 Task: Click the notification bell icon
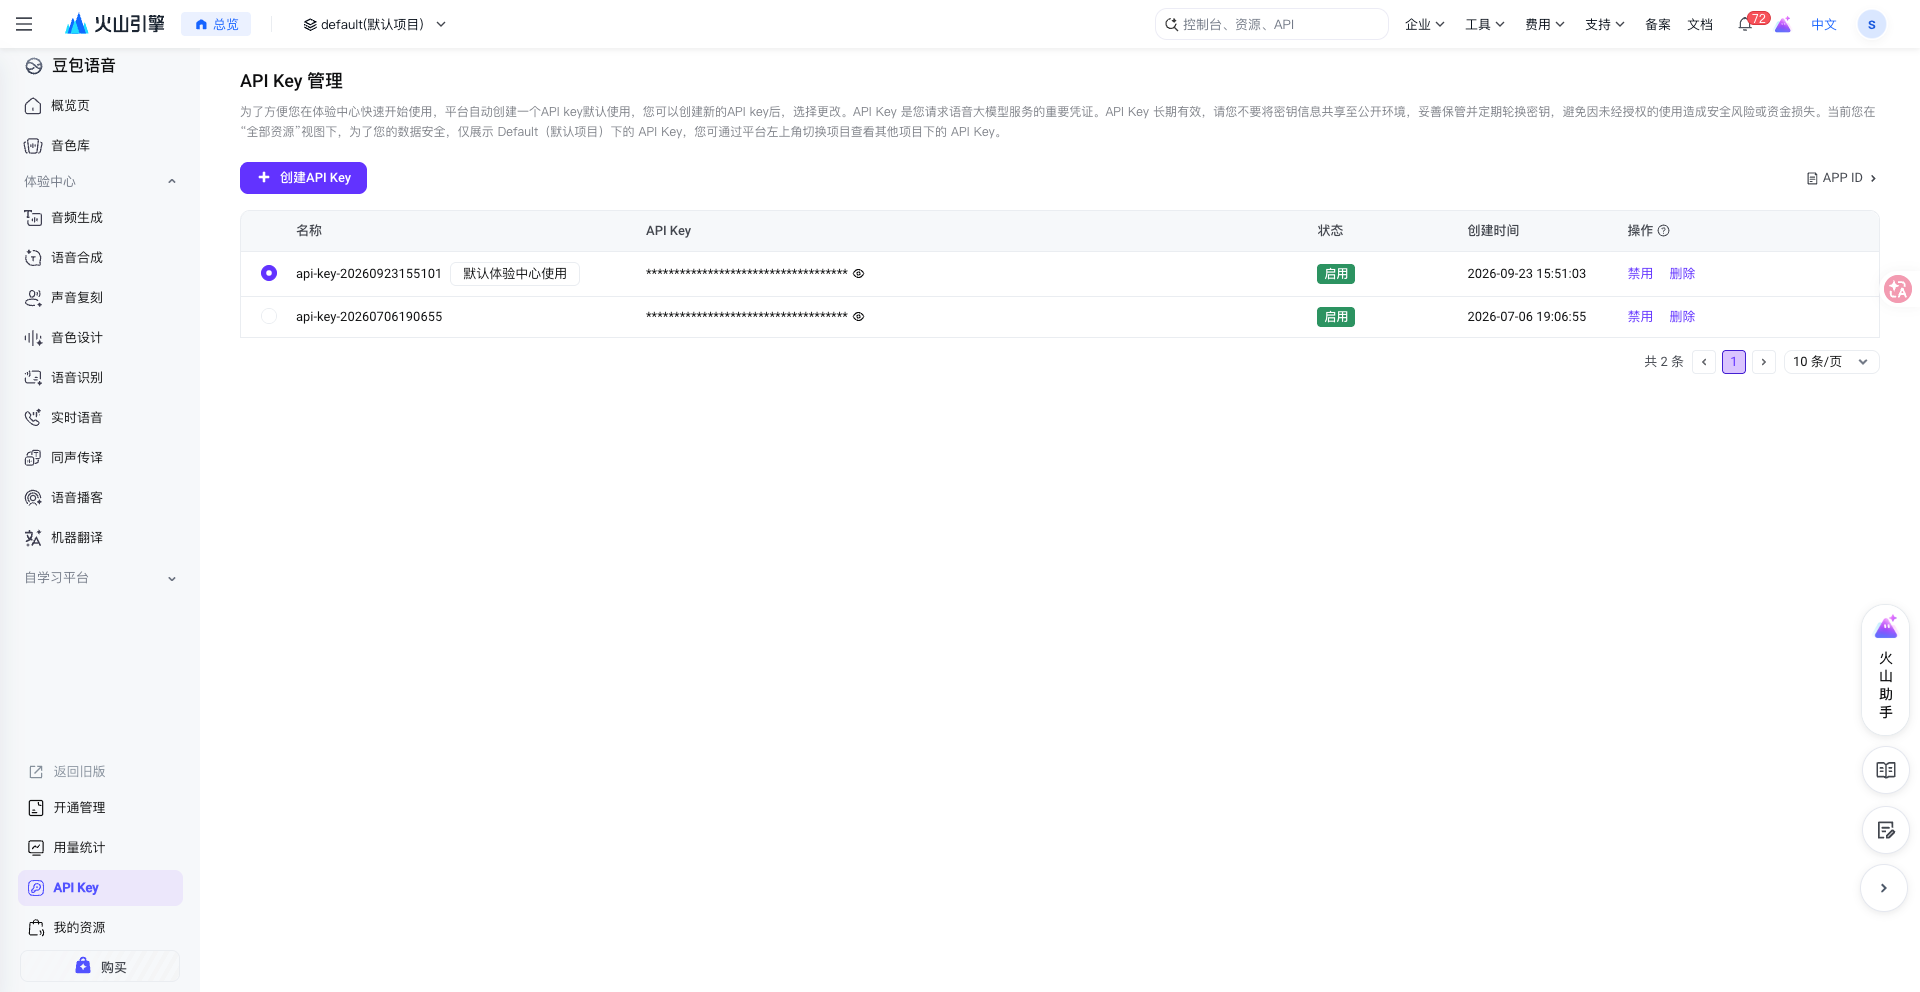point(1745,25)
